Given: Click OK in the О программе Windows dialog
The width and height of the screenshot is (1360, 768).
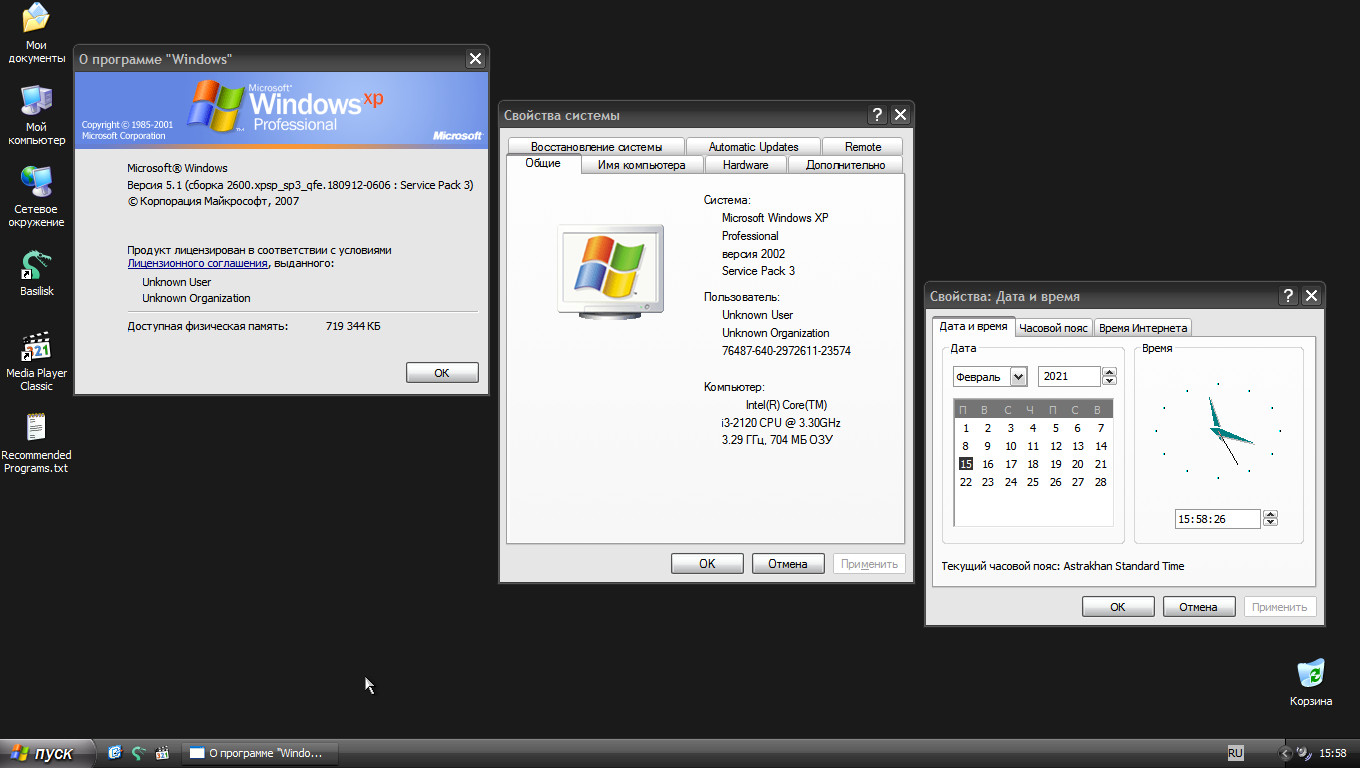Looking at the screenshot, I should click(442, 373).
